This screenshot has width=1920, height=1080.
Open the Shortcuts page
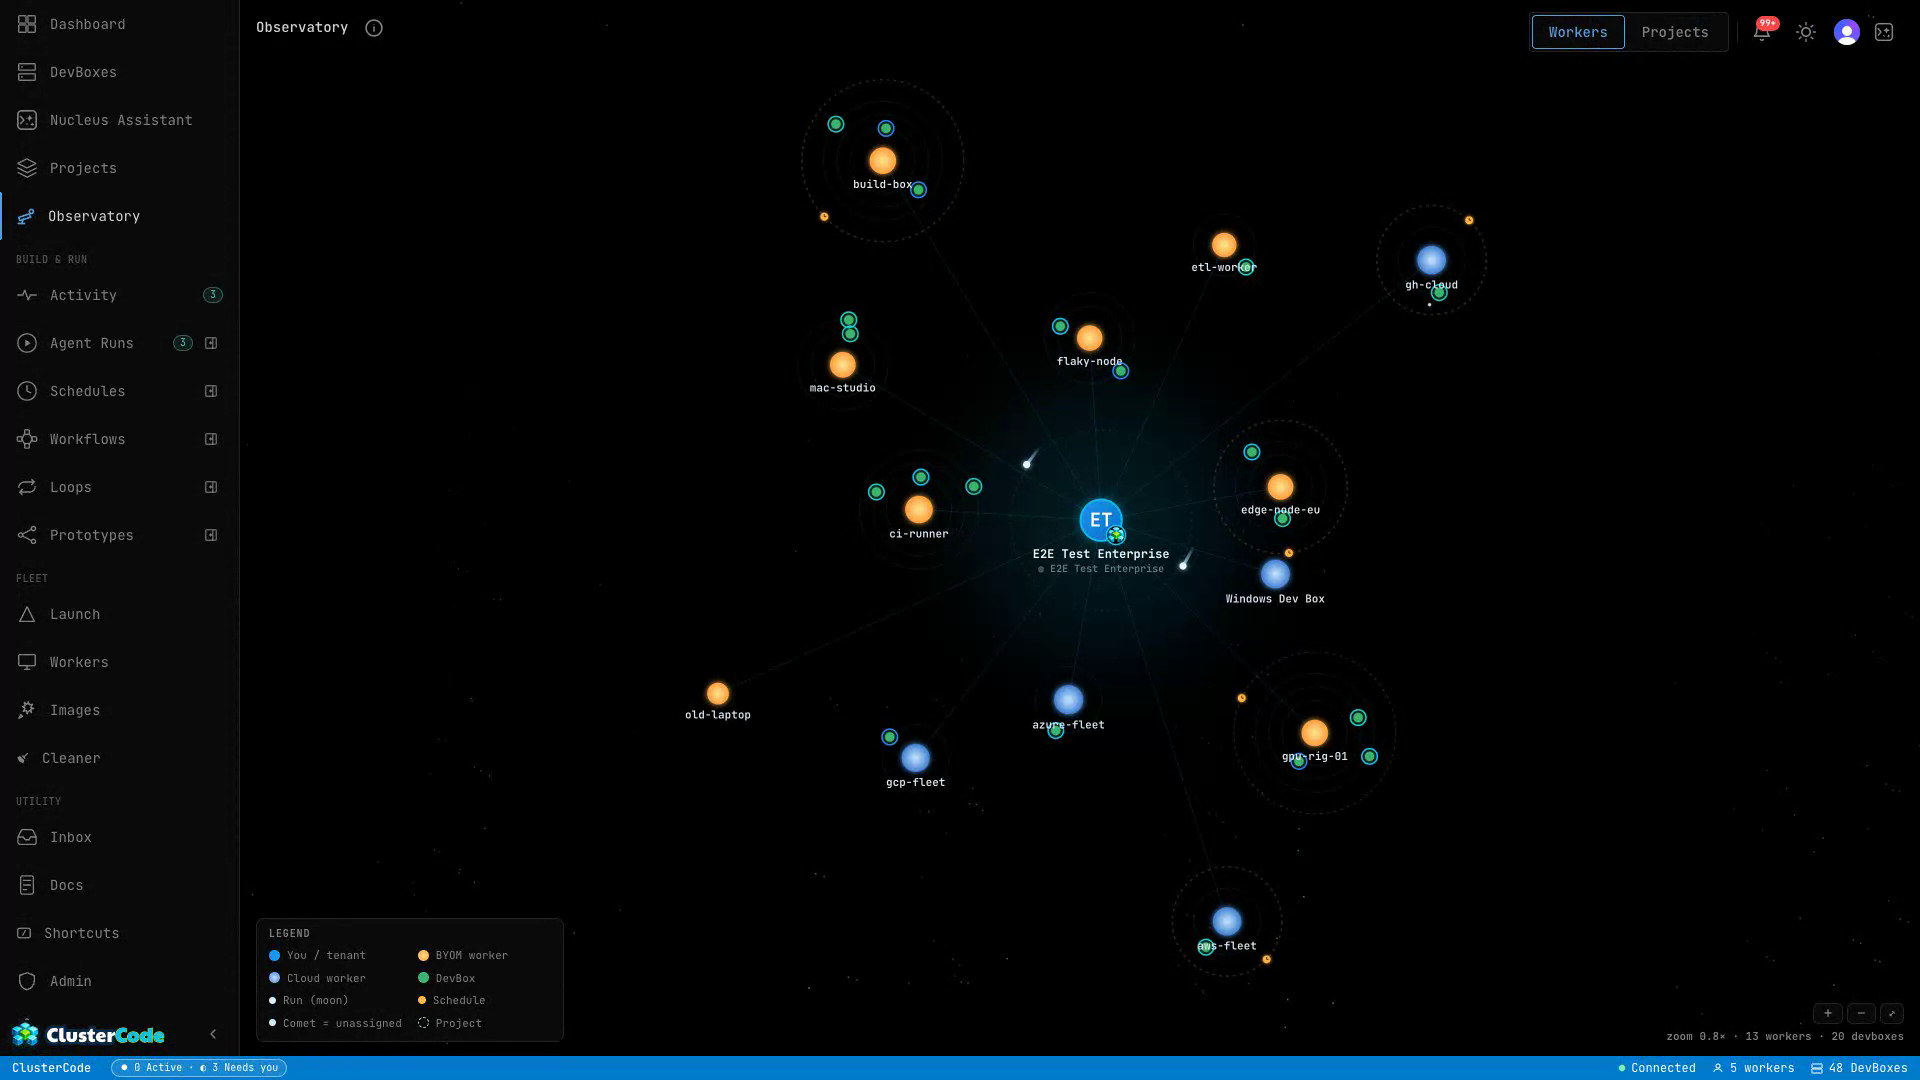[x=119, y=933]
